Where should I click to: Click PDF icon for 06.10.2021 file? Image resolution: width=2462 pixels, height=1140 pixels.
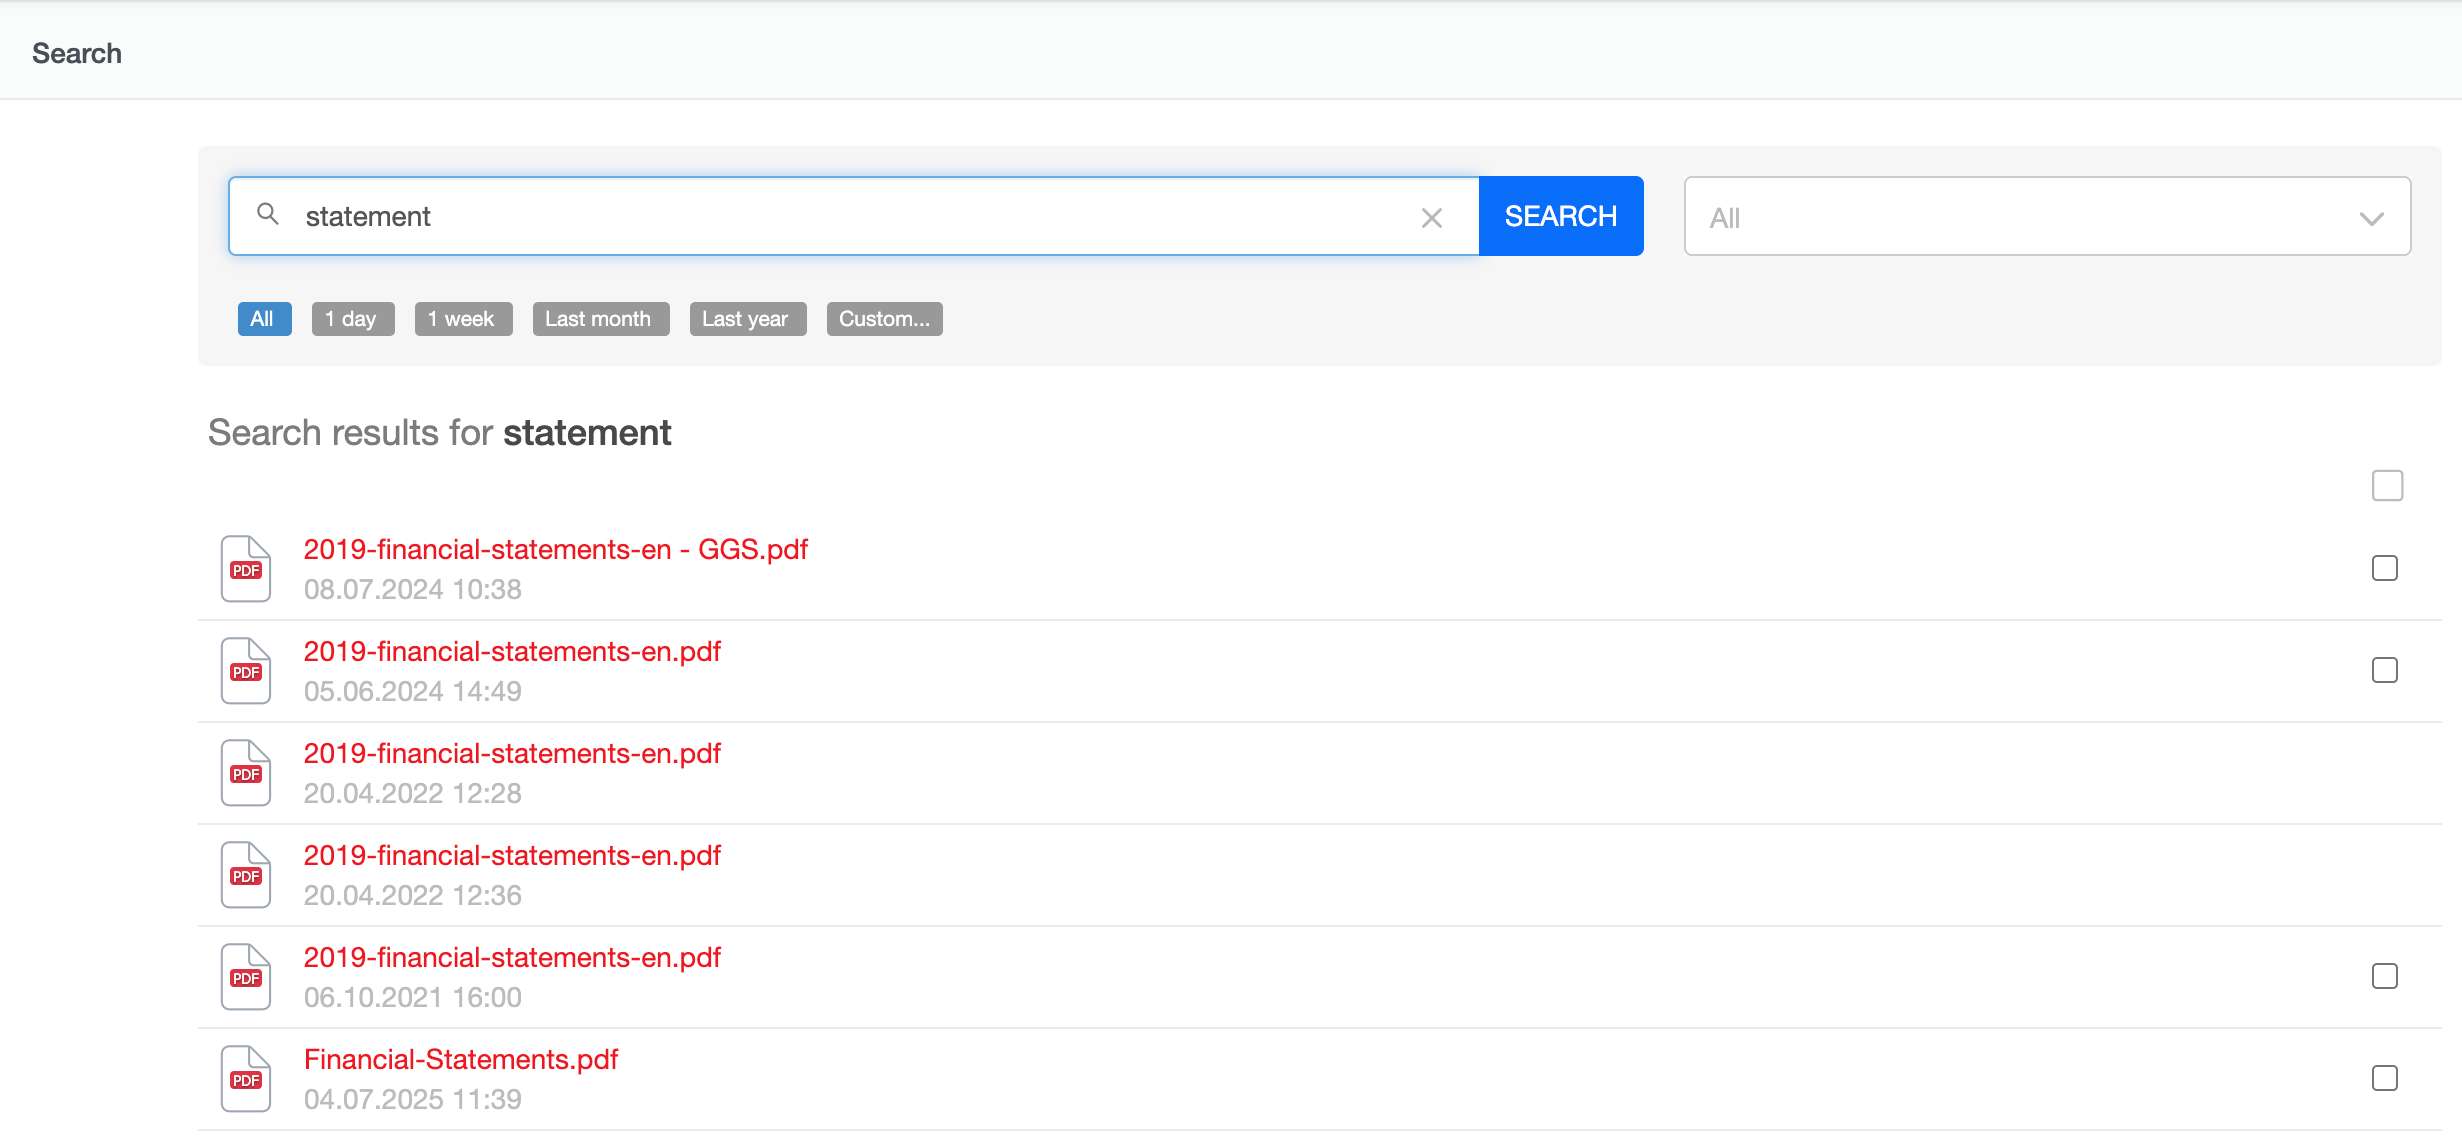(x=246, y=977)
